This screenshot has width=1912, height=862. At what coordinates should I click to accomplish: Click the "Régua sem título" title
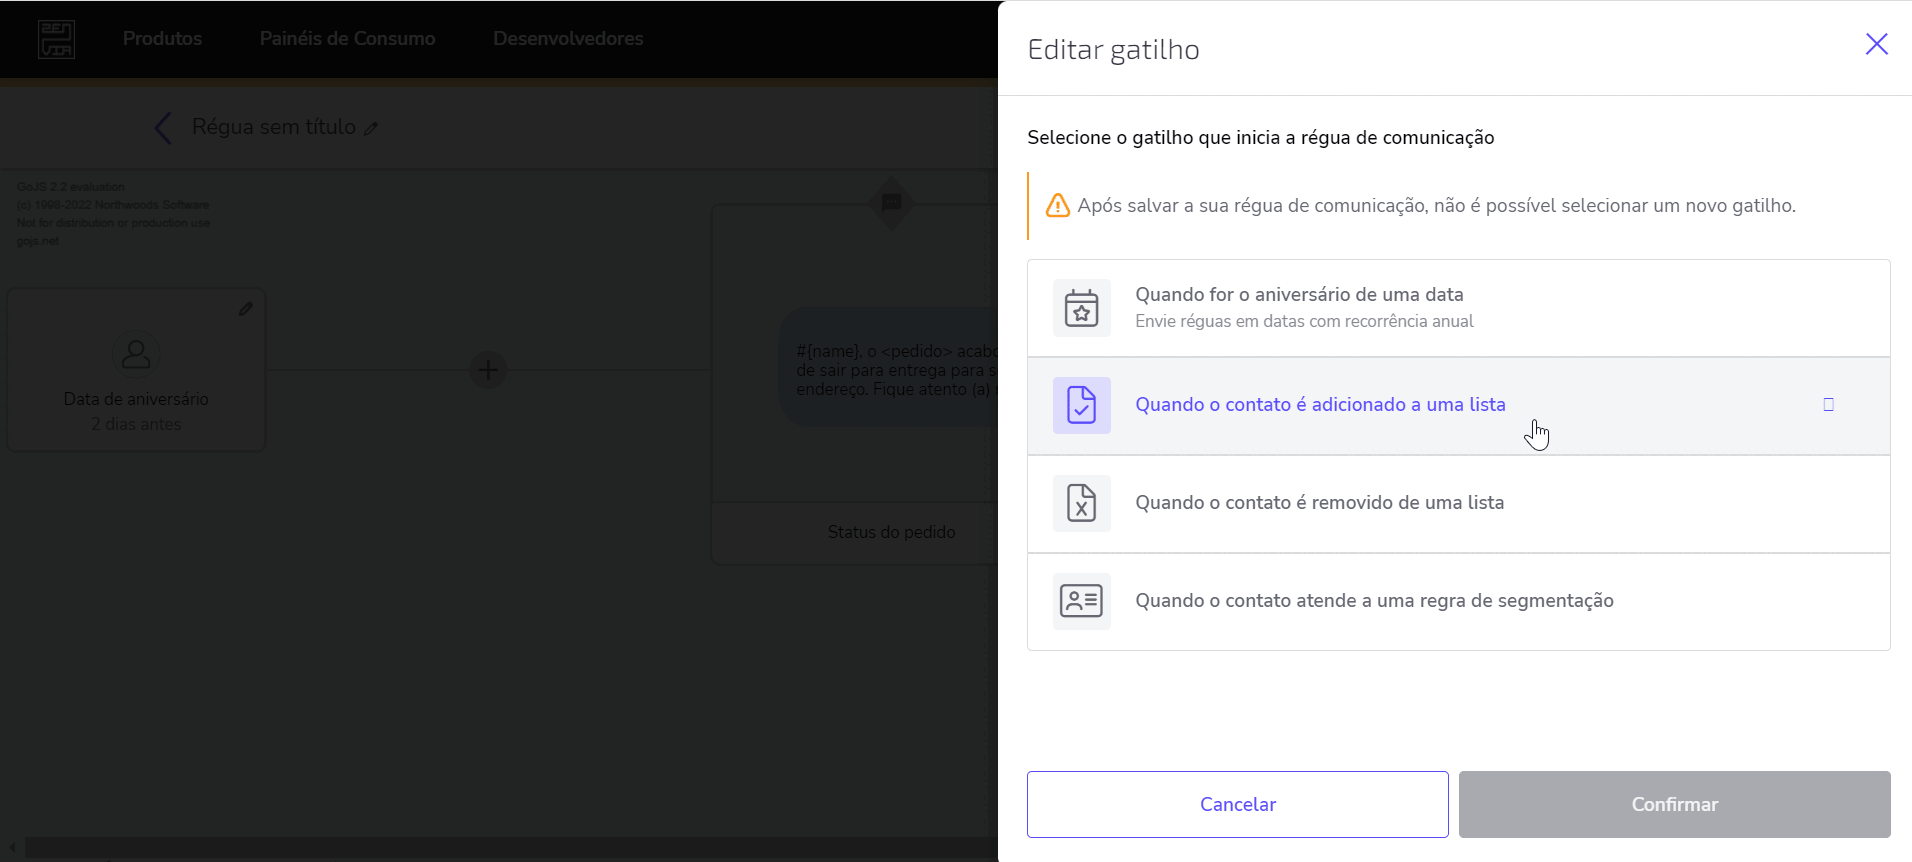[x=274, y=127]
